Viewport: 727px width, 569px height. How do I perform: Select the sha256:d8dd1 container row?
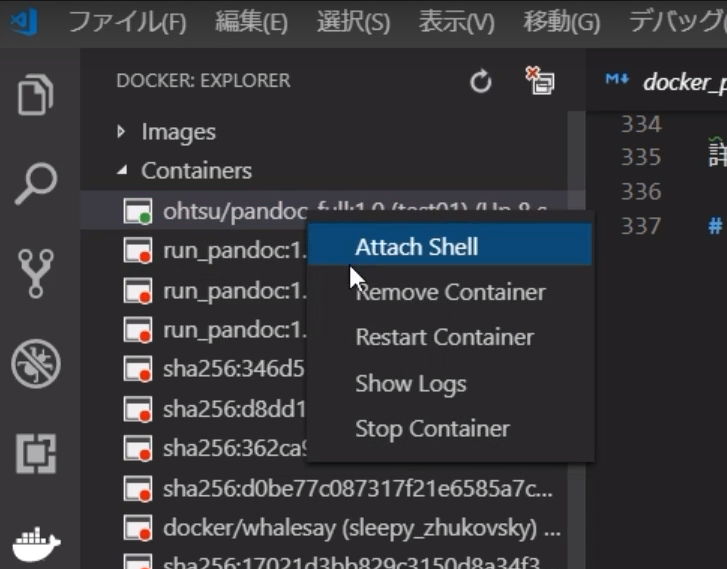(x=194, y=409)
